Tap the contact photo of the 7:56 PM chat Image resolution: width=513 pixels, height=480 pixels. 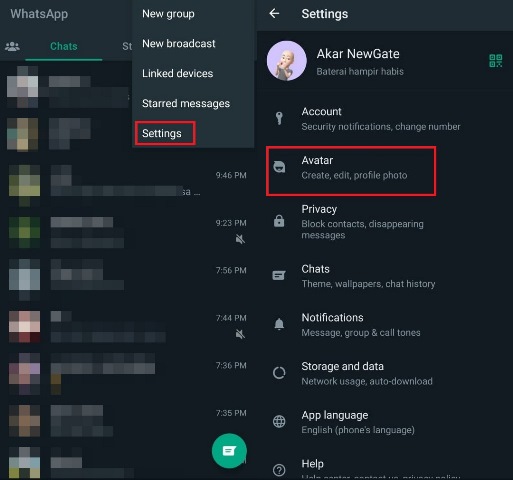tap(24, 279)
